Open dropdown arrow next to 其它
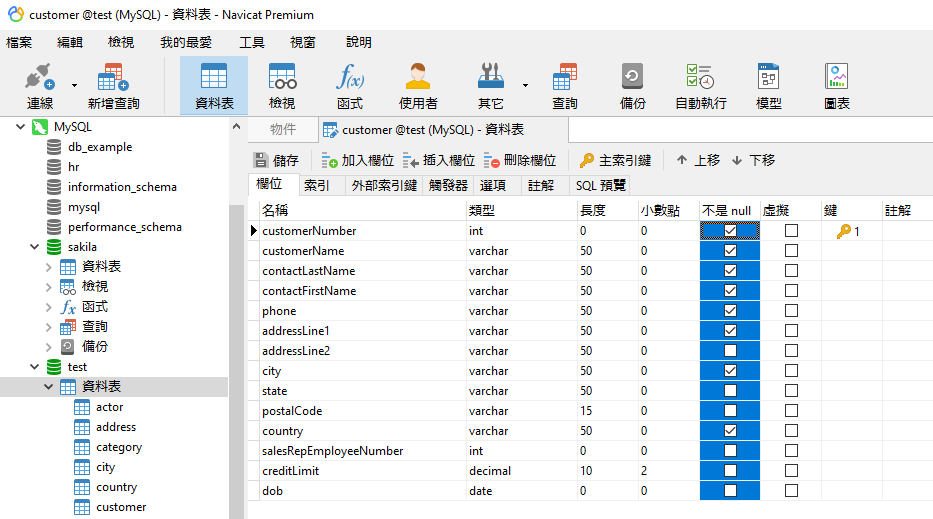The width and height of the screenshot is (933, 519). tap(525, 85)
